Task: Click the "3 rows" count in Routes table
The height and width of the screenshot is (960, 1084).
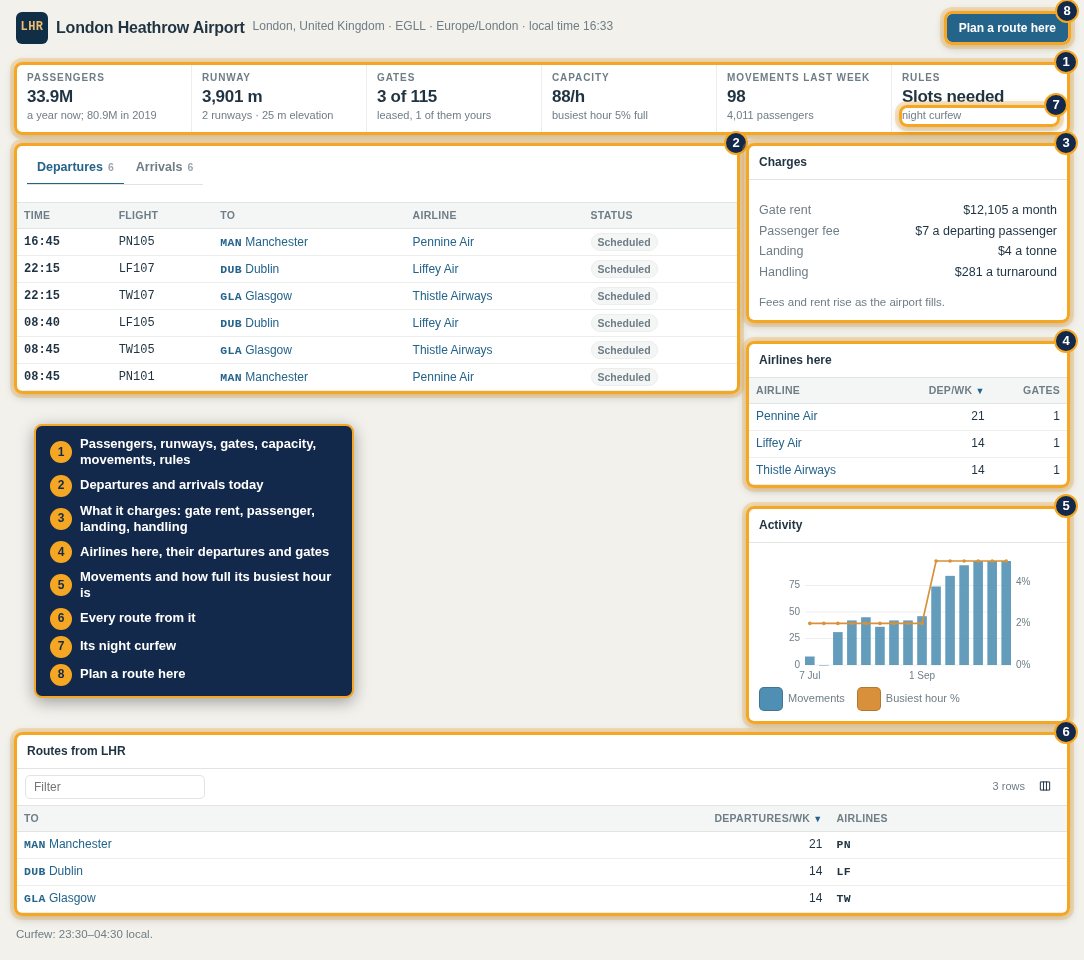Action: click(x=1008, y=787)
